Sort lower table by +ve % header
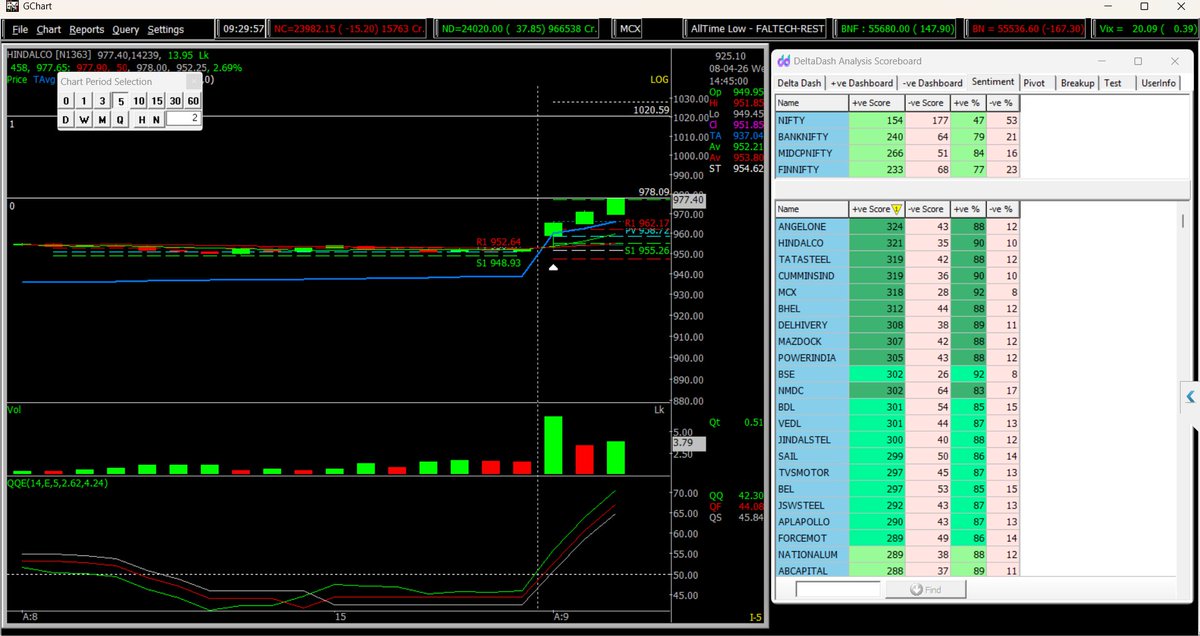1200x636 pixels. 966,209
